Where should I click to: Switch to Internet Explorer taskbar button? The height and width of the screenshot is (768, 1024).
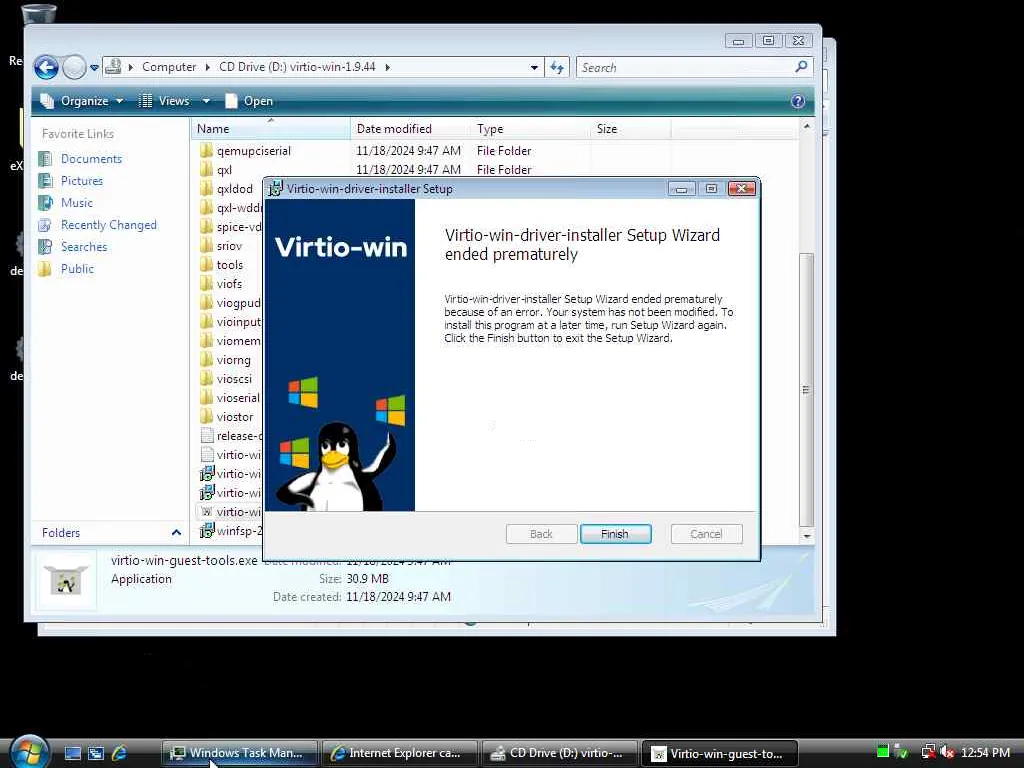[x=400, y=753]
